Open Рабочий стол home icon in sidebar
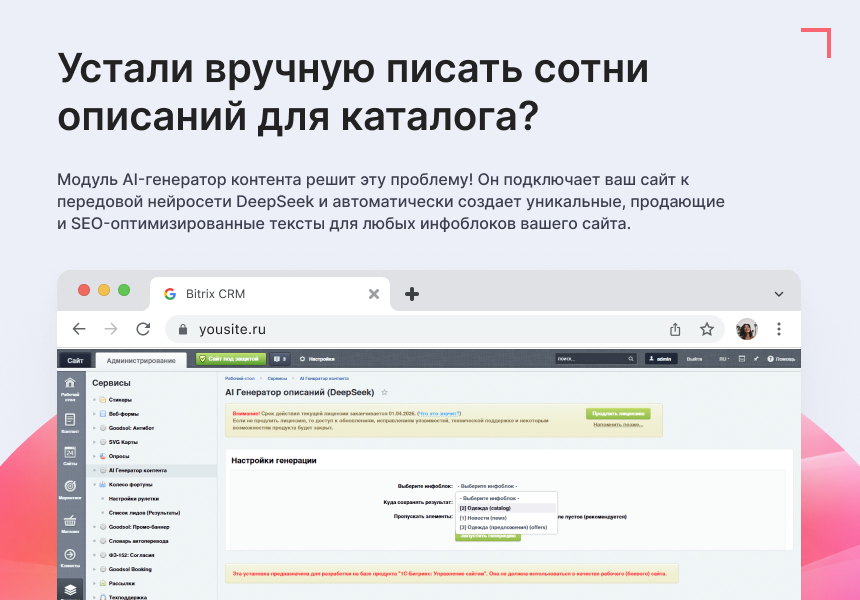 [70, 388]
